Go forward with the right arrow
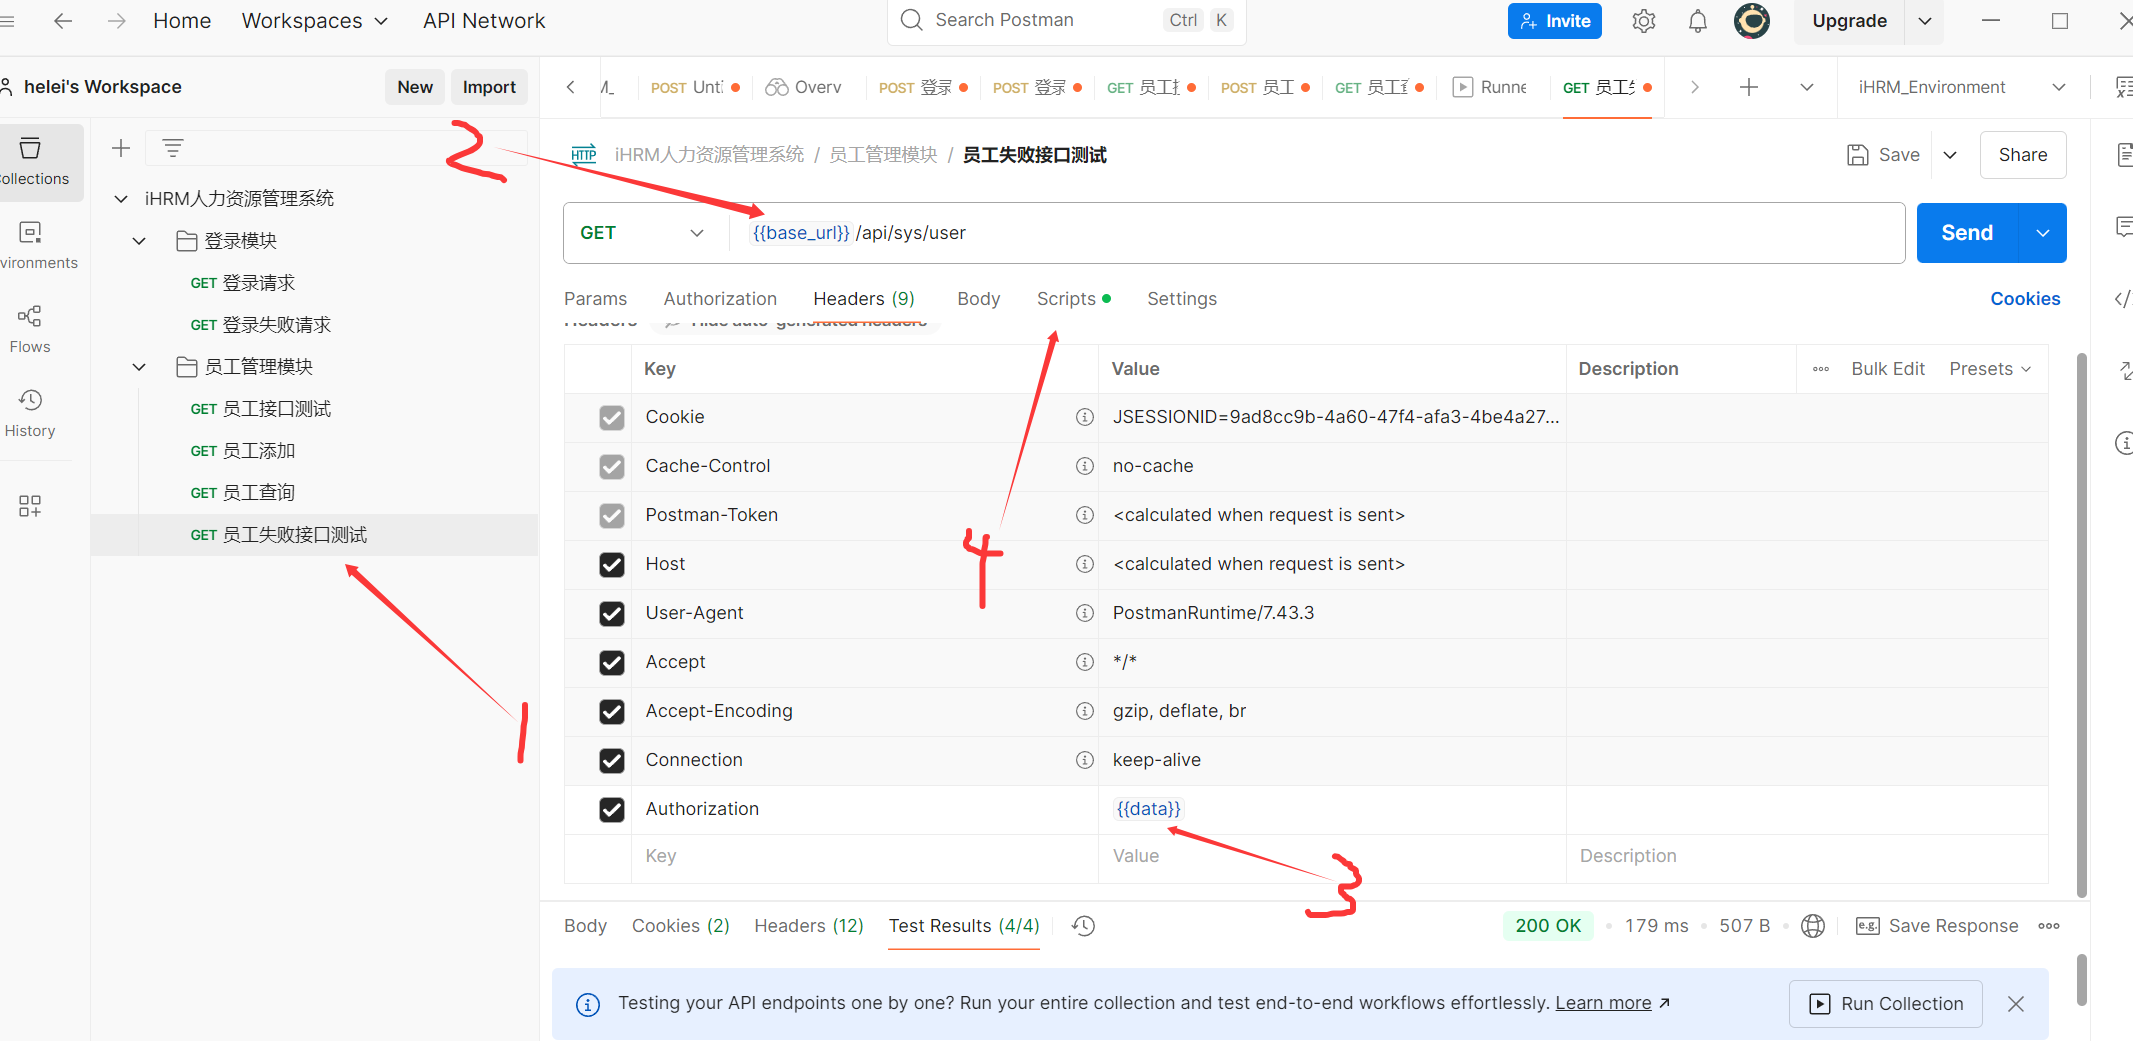The image size is (2133, 1041). point(117,21)
